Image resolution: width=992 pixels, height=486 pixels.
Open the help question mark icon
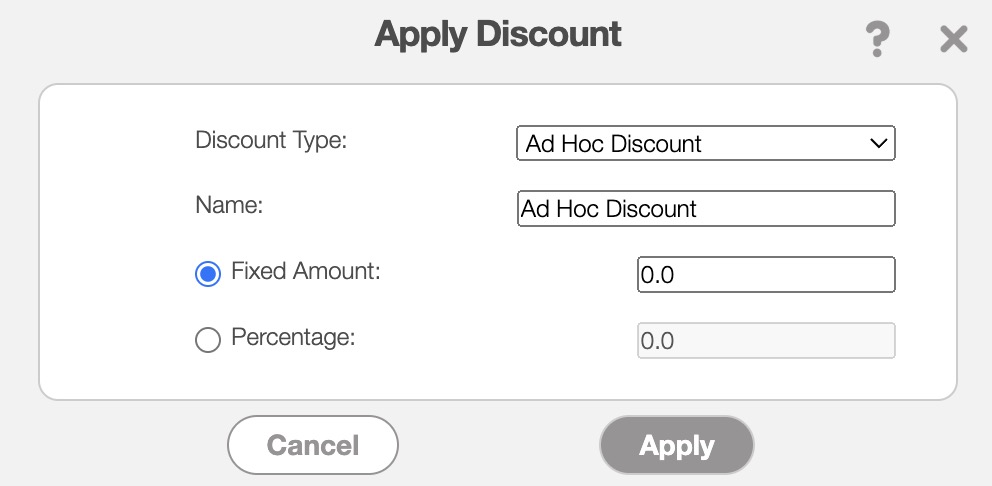(x=876, y=40)
